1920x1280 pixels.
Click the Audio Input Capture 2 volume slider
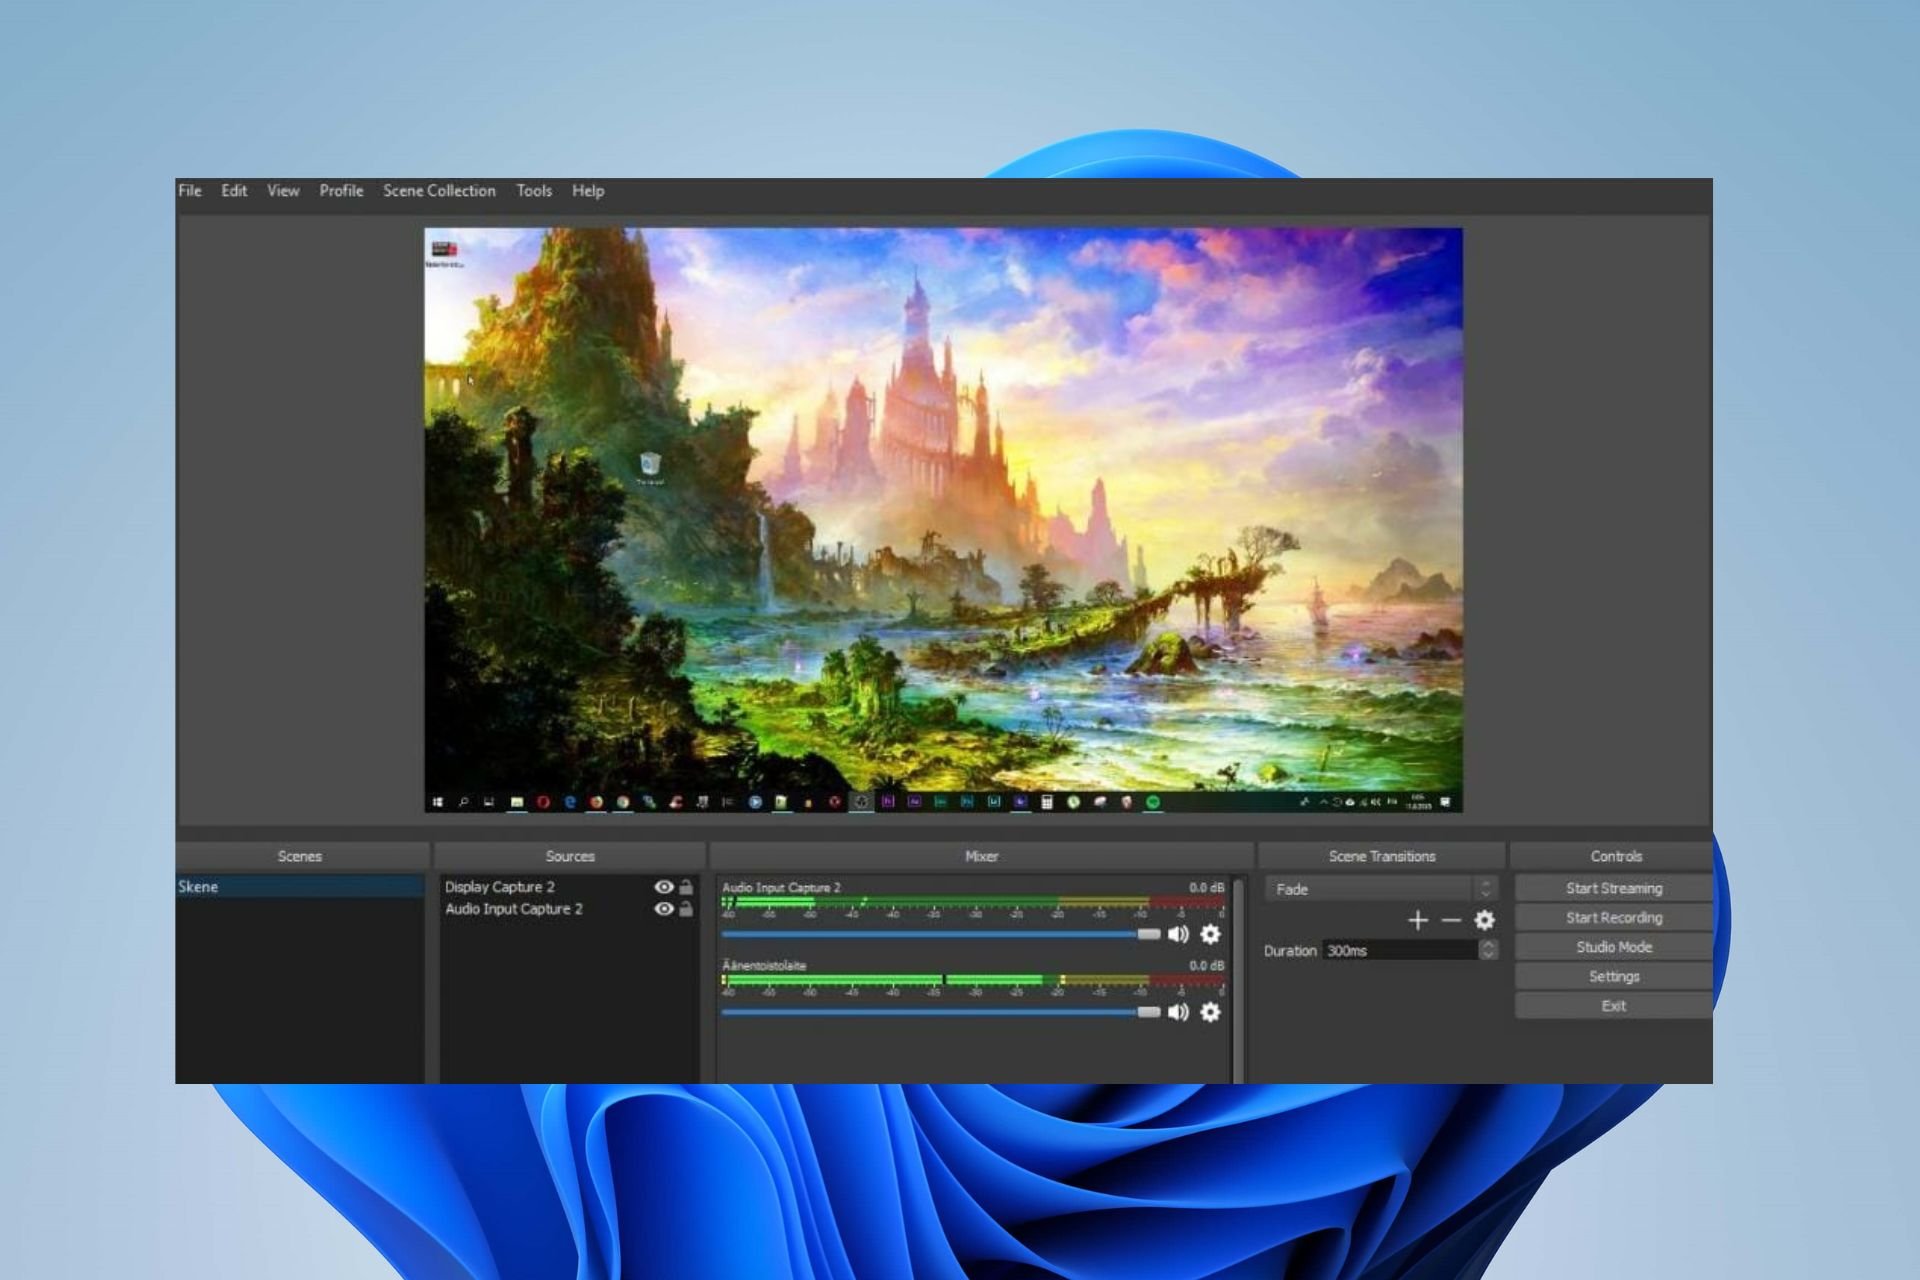coord(940,934)
